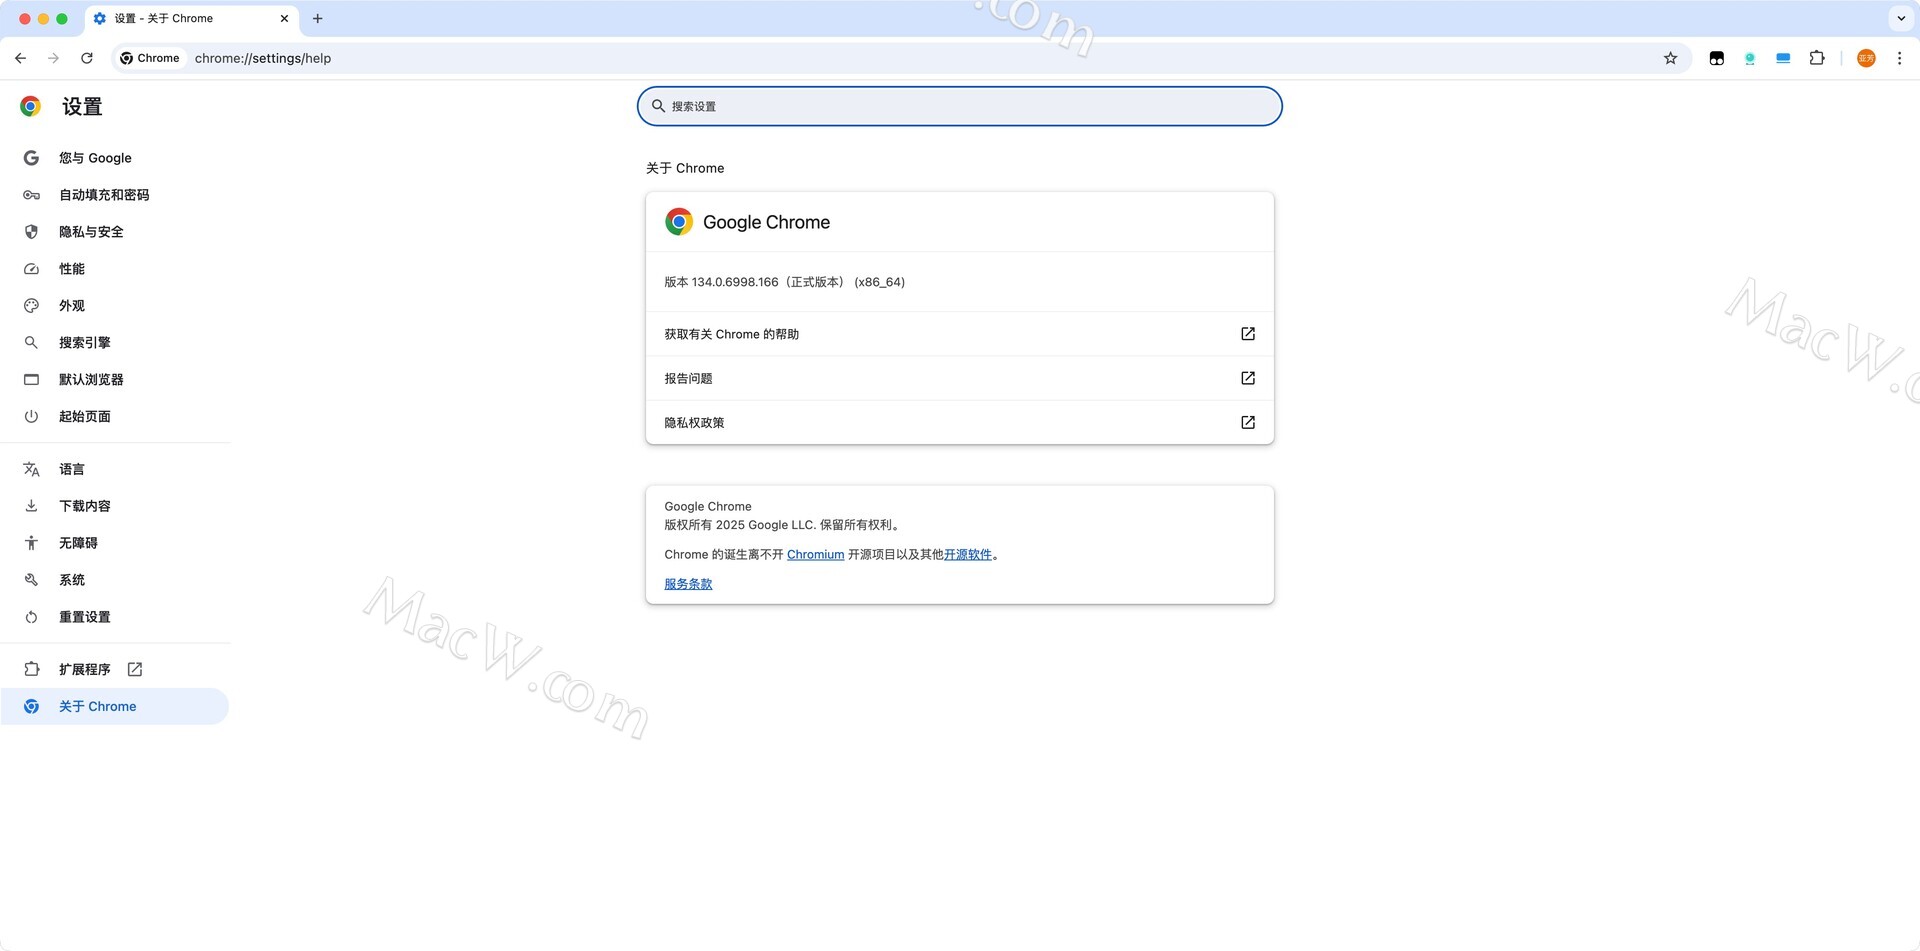Image resolution: width=1920 pixels, height=951 pixels.
Task: Click the forward navigation arrow
Action: coord(54,58)
